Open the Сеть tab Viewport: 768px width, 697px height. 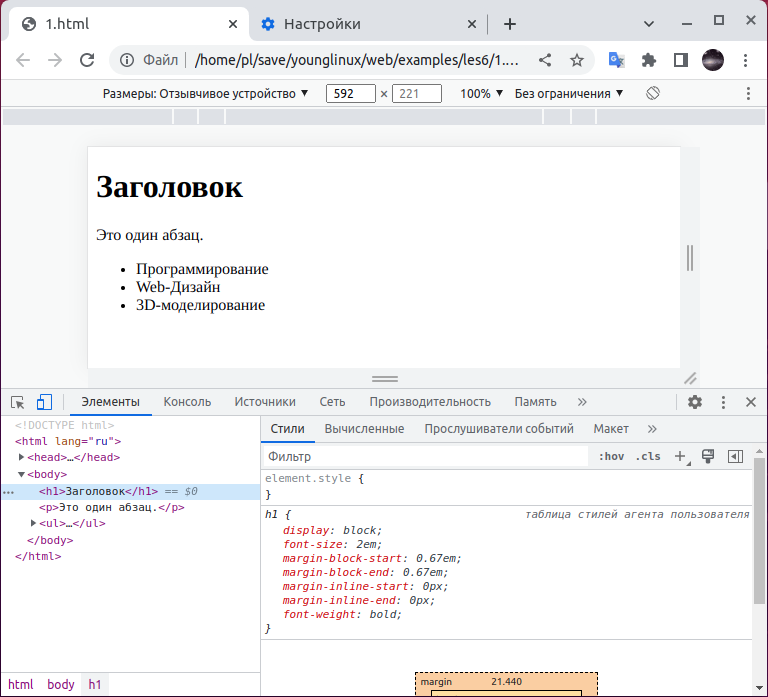(x=332, y=402)
